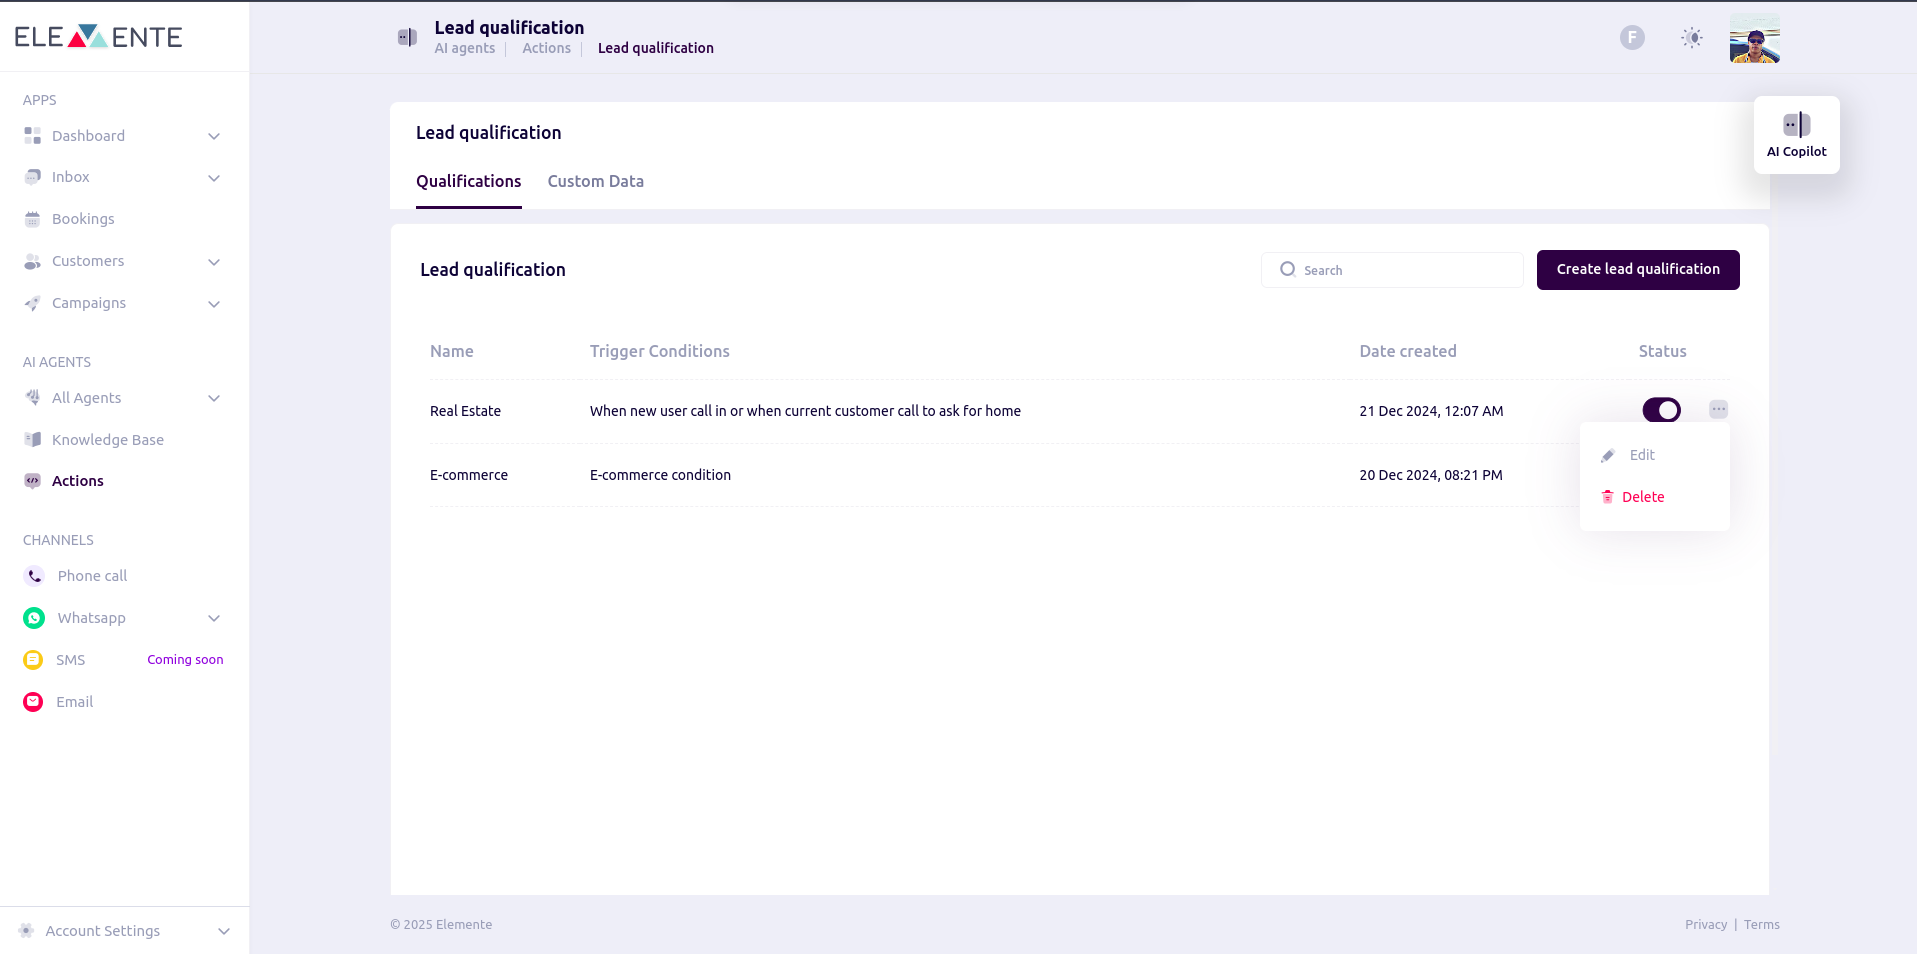This screenshot has height=954, width=1917.
Task: Expand the Account Settings chevron
Action: pyautogui.click(x=224, y=931)
